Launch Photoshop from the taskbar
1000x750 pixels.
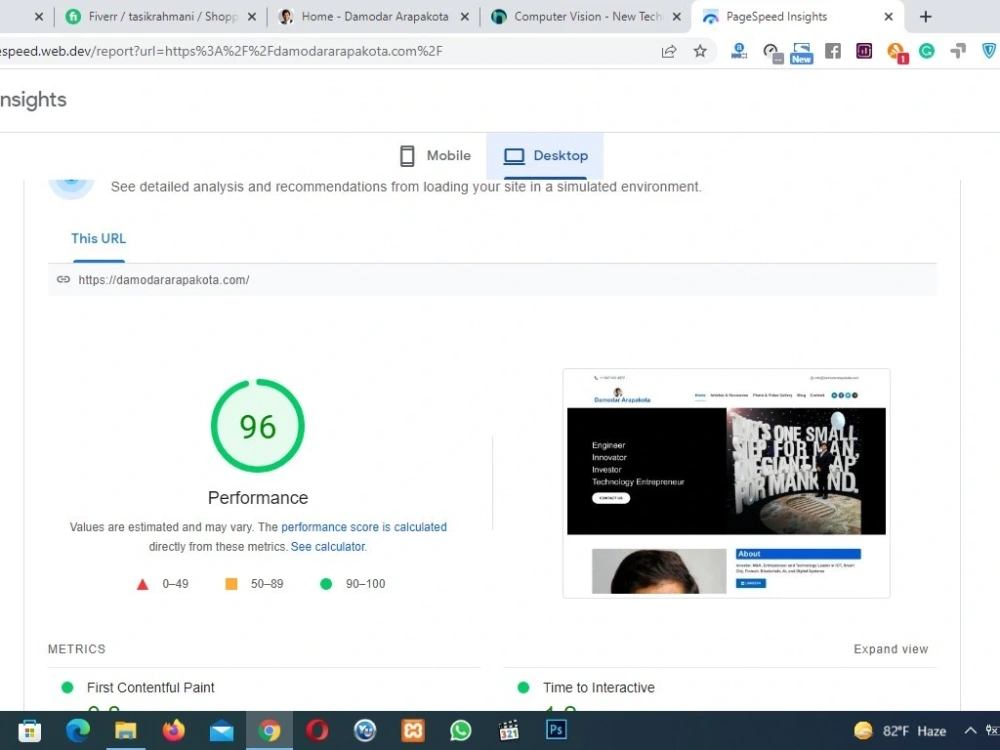click(x=556, y=731)
